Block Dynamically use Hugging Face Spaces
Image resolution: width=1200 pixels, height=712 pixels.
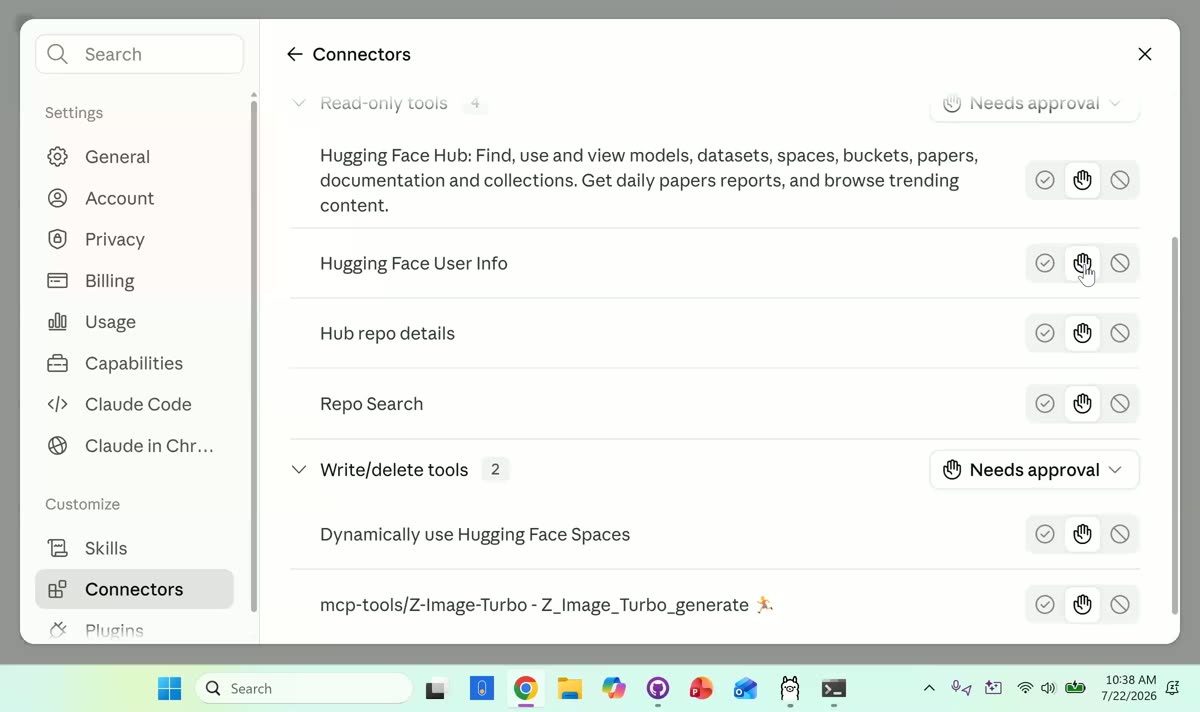(1120, 534)
